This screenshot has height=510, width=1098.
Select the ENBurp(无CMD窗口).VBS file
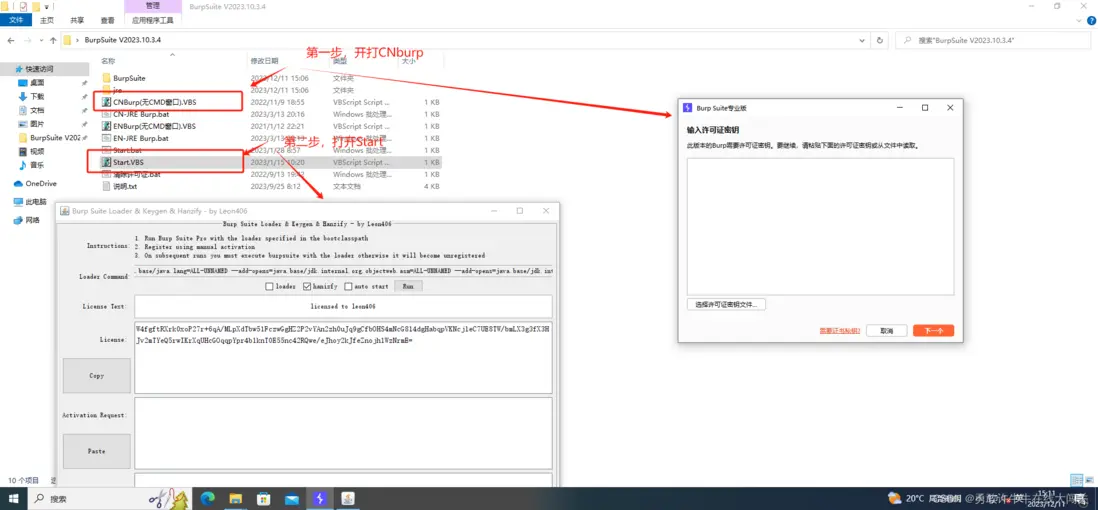pyautogui.click(x=154, y=126)
